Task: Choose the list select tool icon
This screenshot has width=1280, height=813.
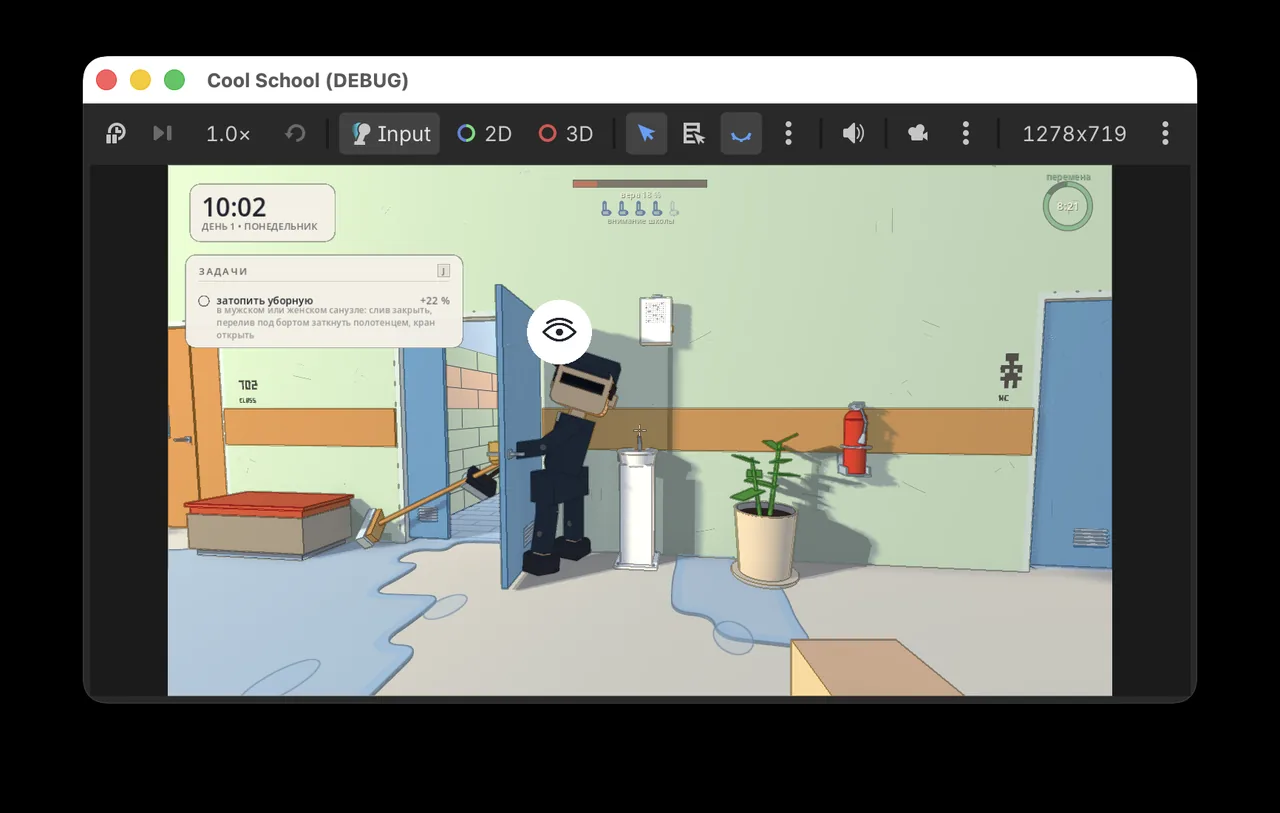Action: tap(694, 134)
